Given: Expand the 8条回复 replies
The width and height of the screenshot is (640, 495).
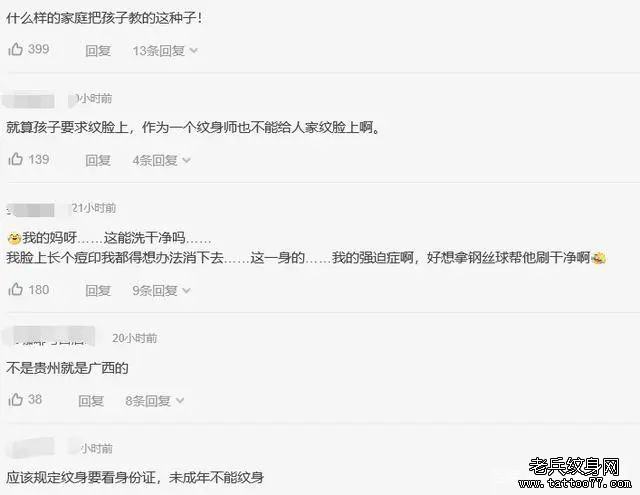Looking at the screenshot, I should coord(154,401).
